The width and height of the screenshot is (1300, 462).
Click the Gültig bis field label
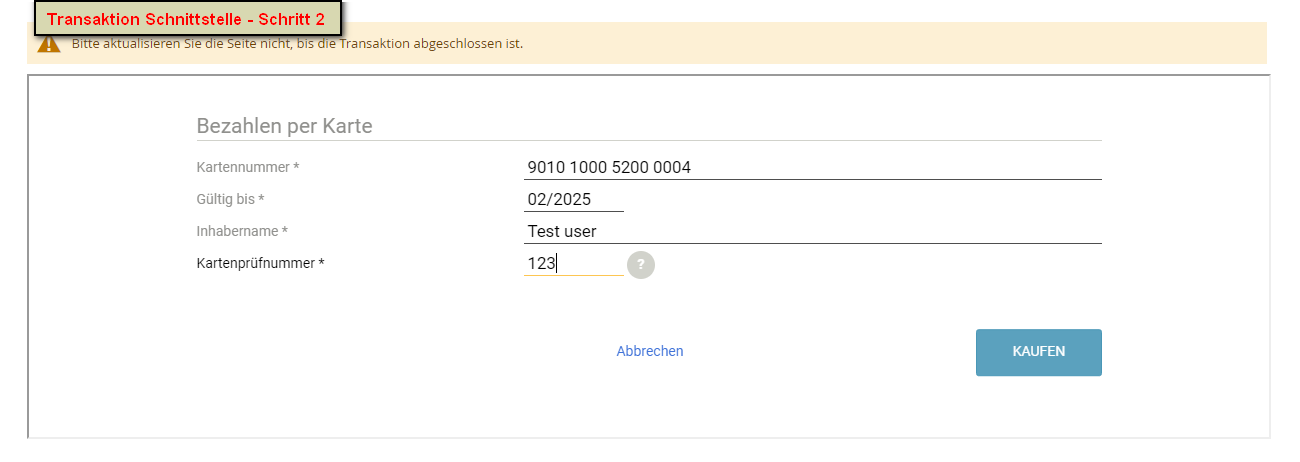[x=231, y=199]
